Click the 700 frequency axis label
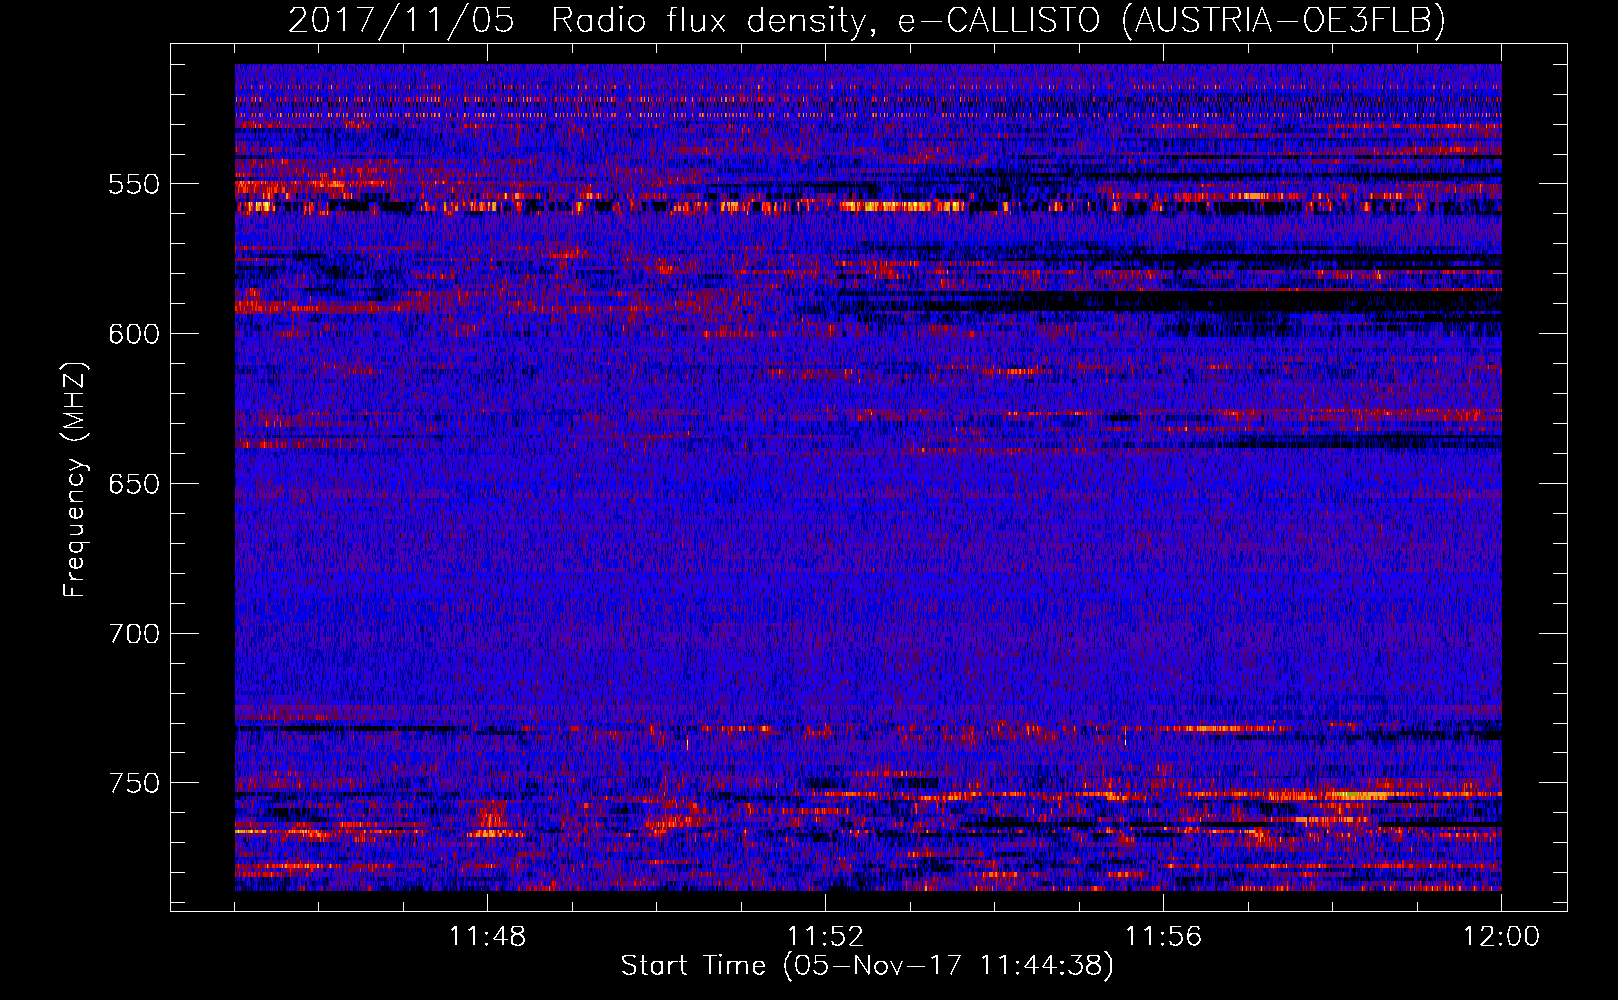The image size is (1618, 1000). pyautogui.click(x=134, y=634)
